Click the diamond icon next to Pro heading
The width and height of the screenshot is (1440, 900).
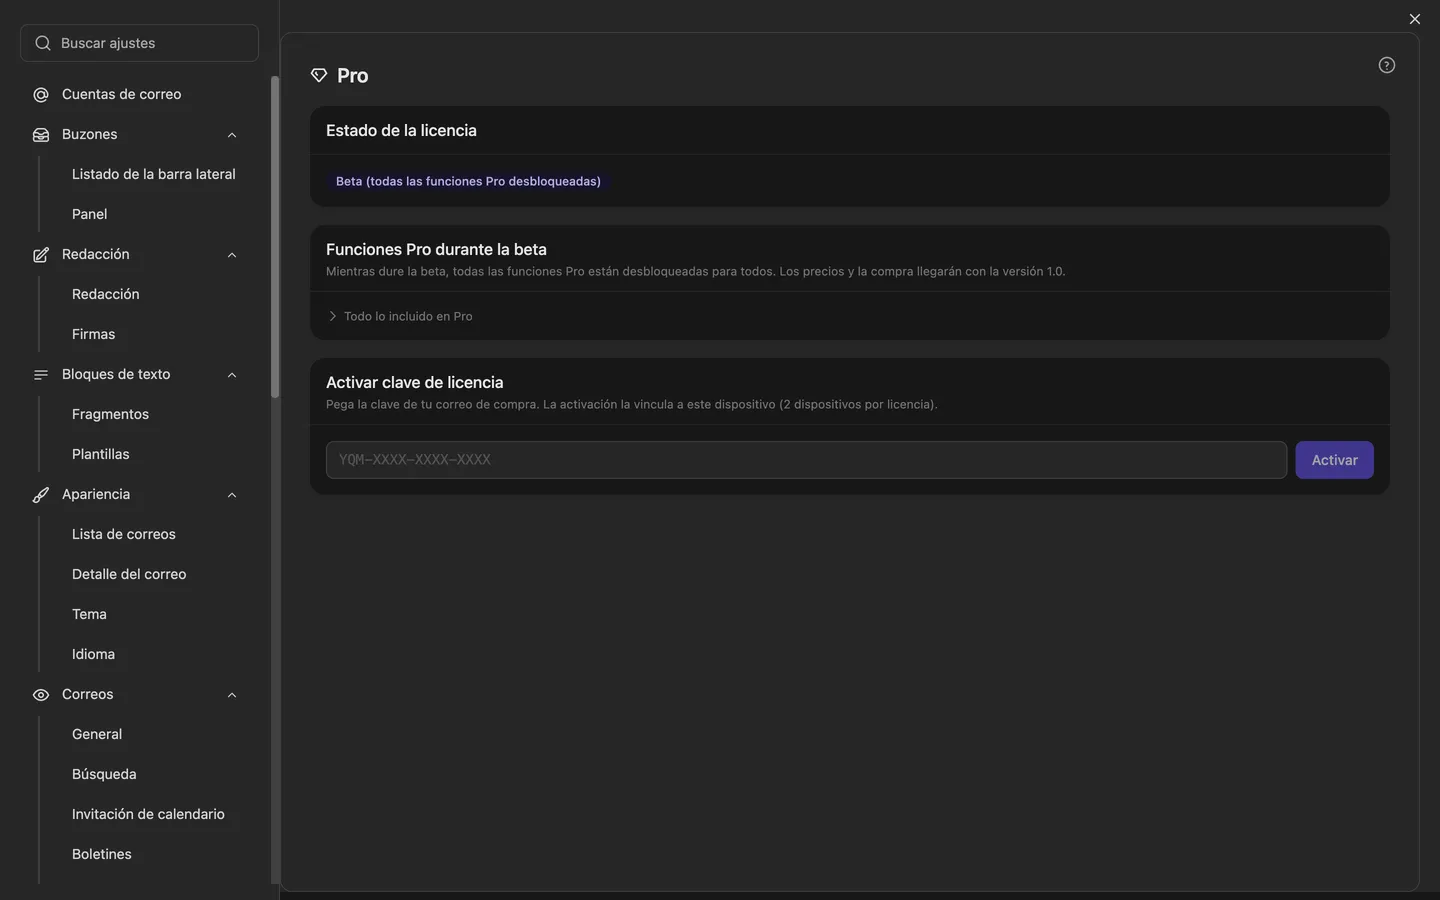(319, 76)
